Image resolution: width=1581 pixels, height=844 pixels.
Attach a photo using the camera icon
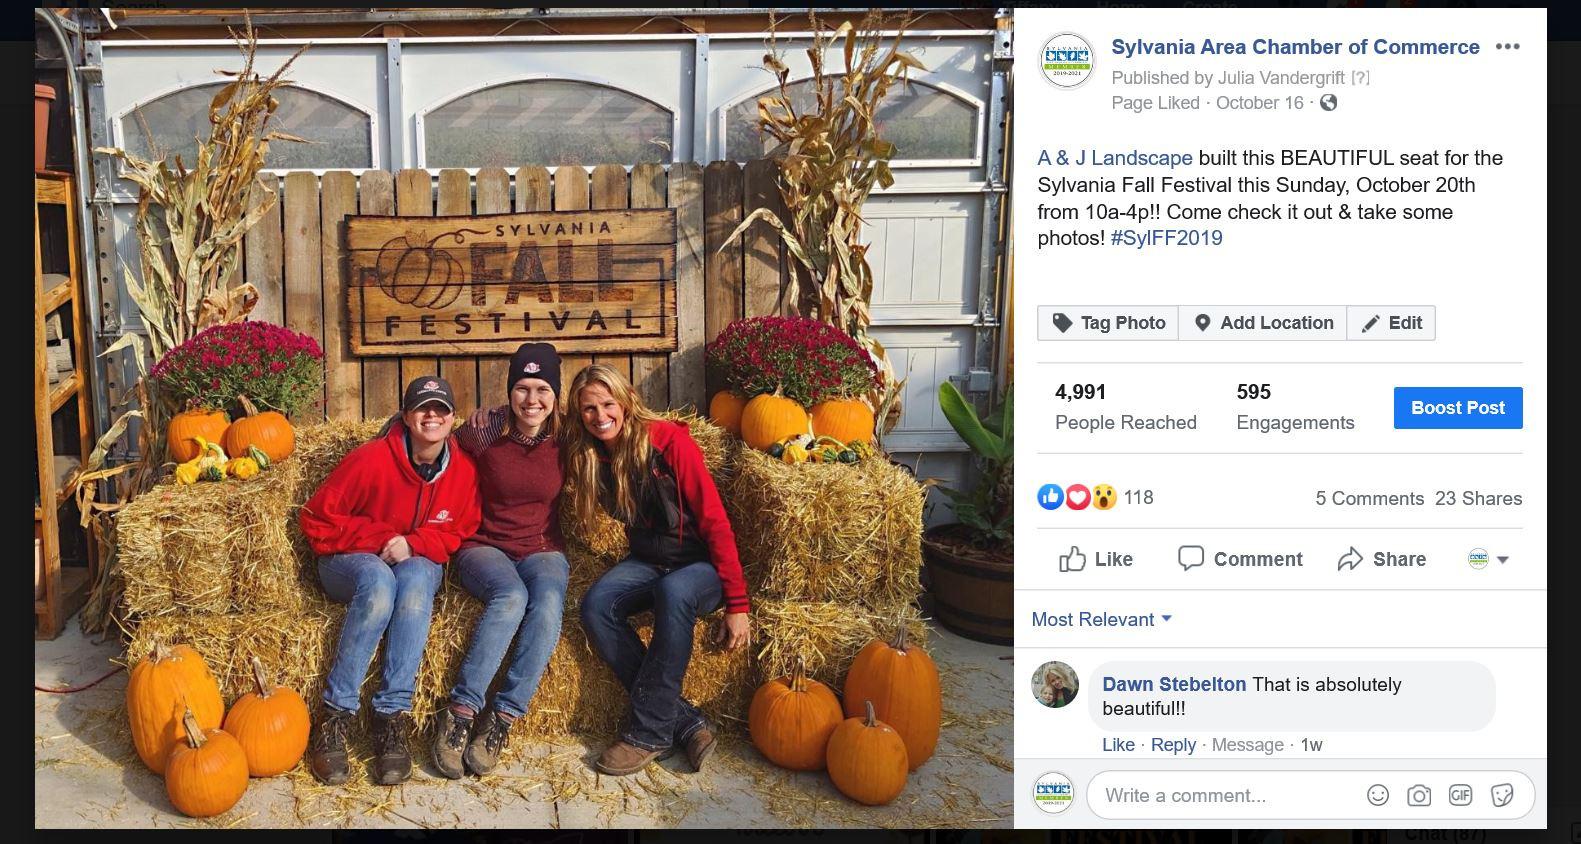pos(1419,795)
